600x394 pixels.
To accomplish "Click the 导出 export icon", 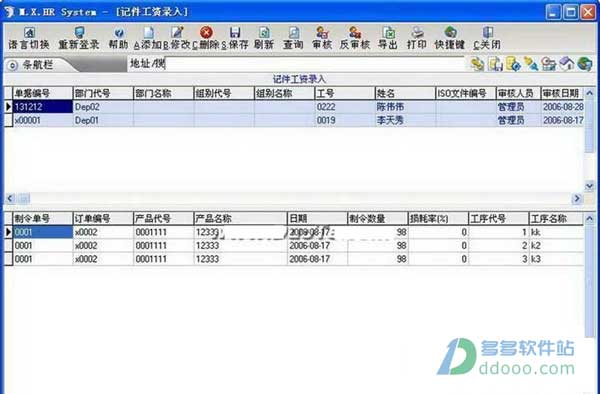I will pos(388,33).
